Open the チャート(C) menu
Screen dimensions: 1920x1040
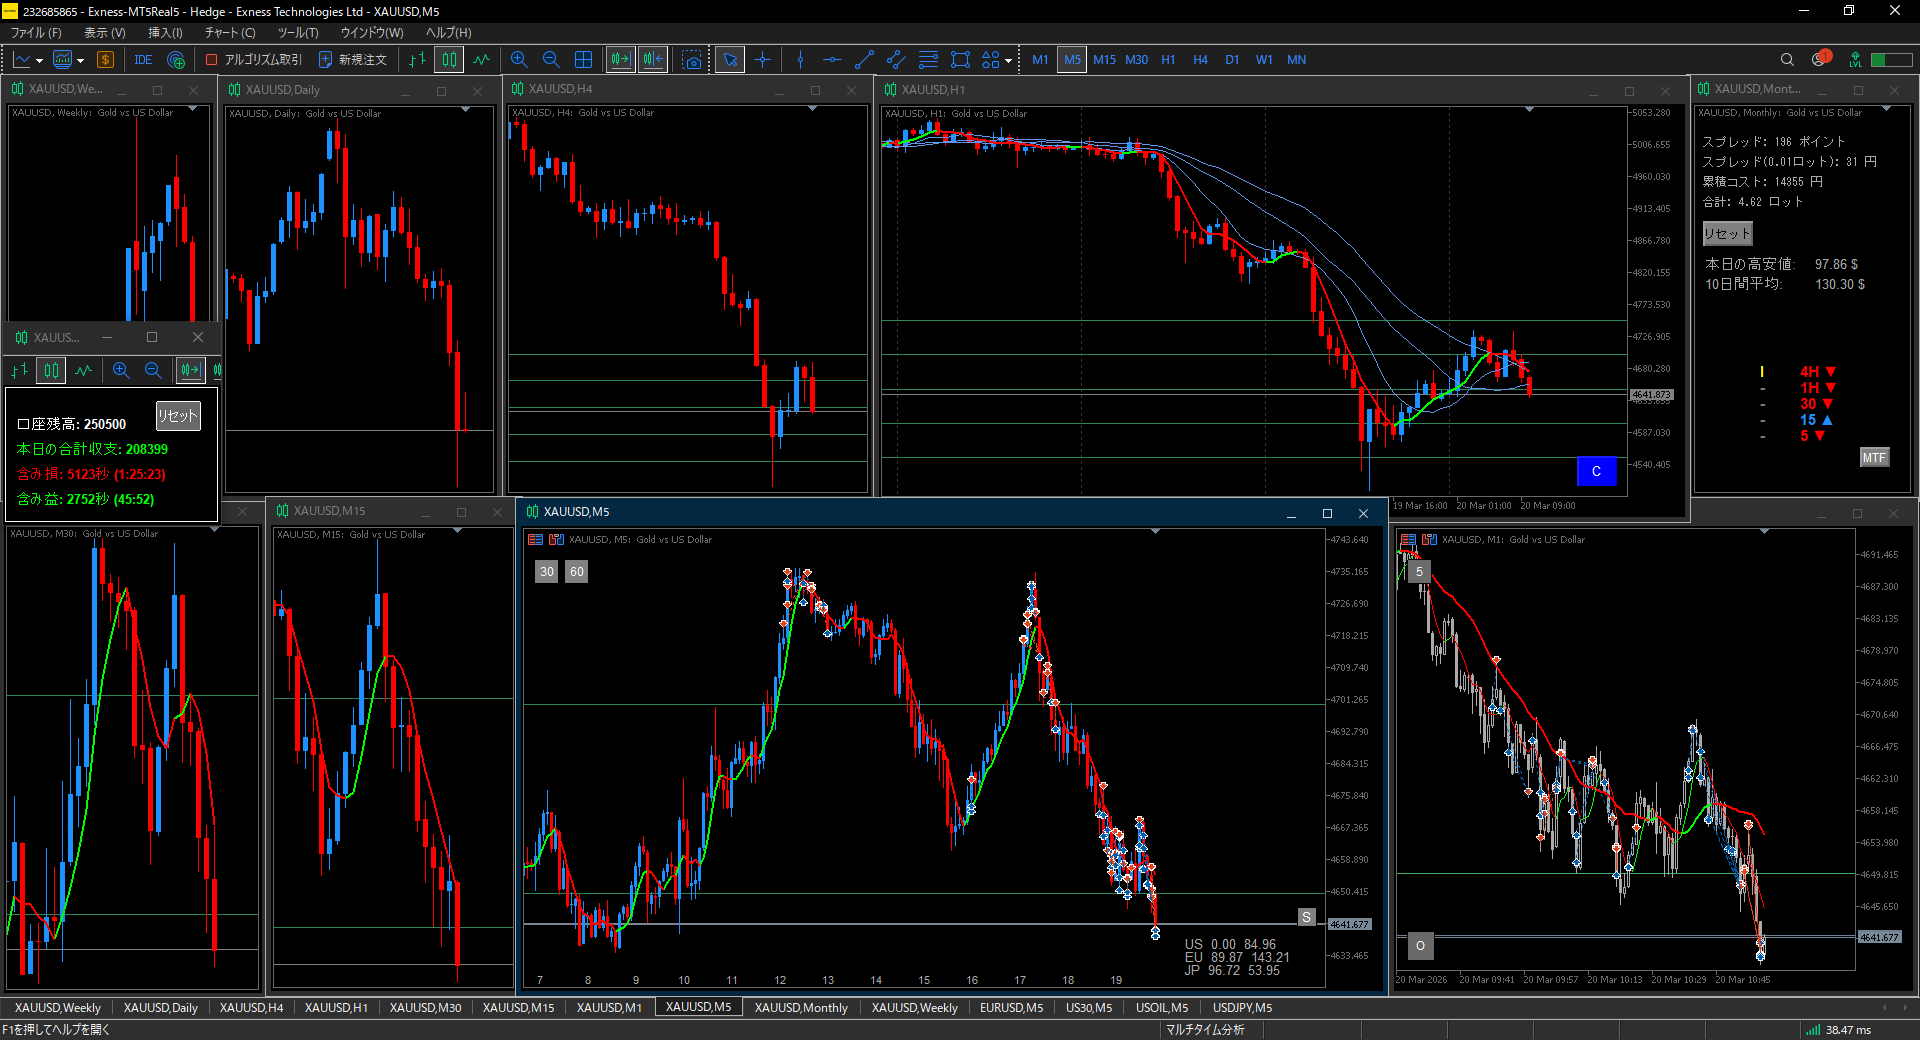230,33
